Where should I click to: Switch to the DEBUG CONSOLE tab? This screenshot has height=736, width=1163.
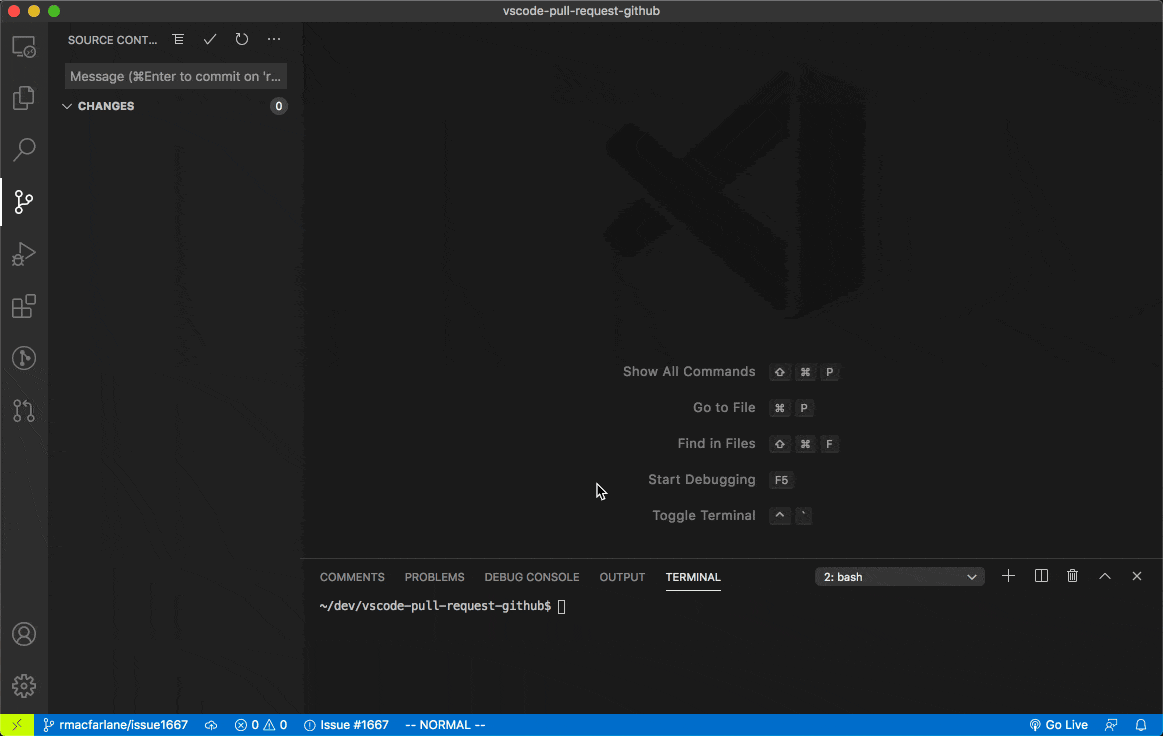click(531, 577)
